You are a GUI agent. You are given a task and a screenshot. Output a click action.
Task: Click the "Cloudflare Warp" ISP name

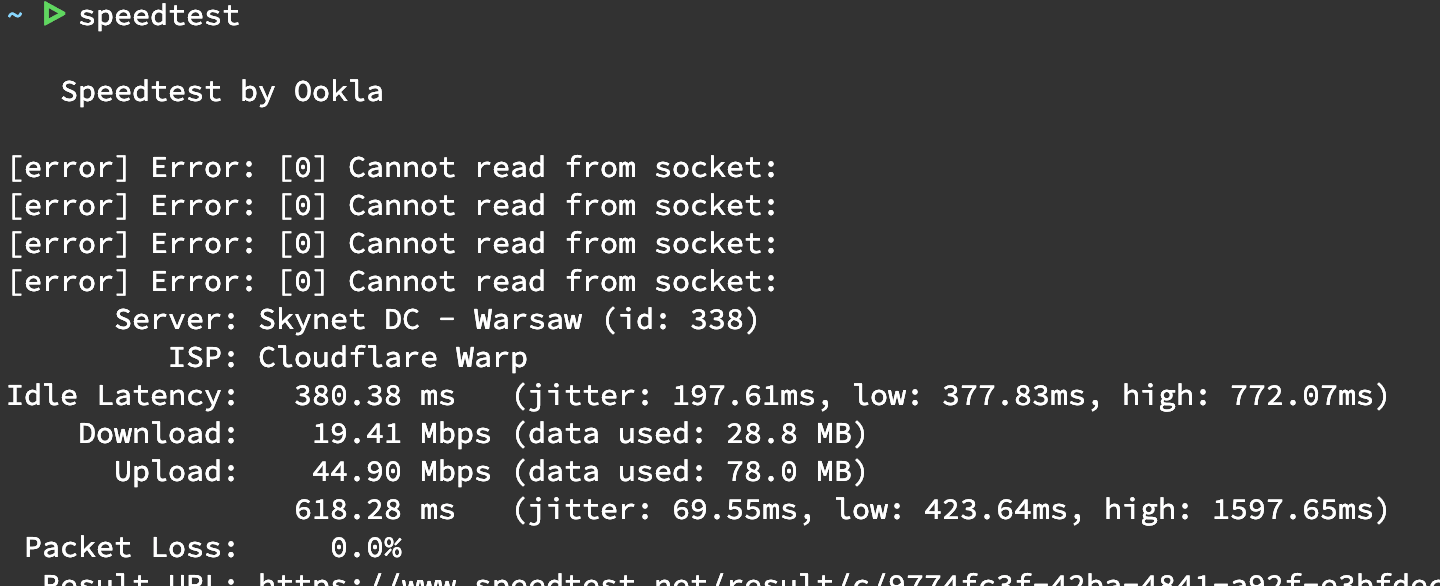[392, 358]
